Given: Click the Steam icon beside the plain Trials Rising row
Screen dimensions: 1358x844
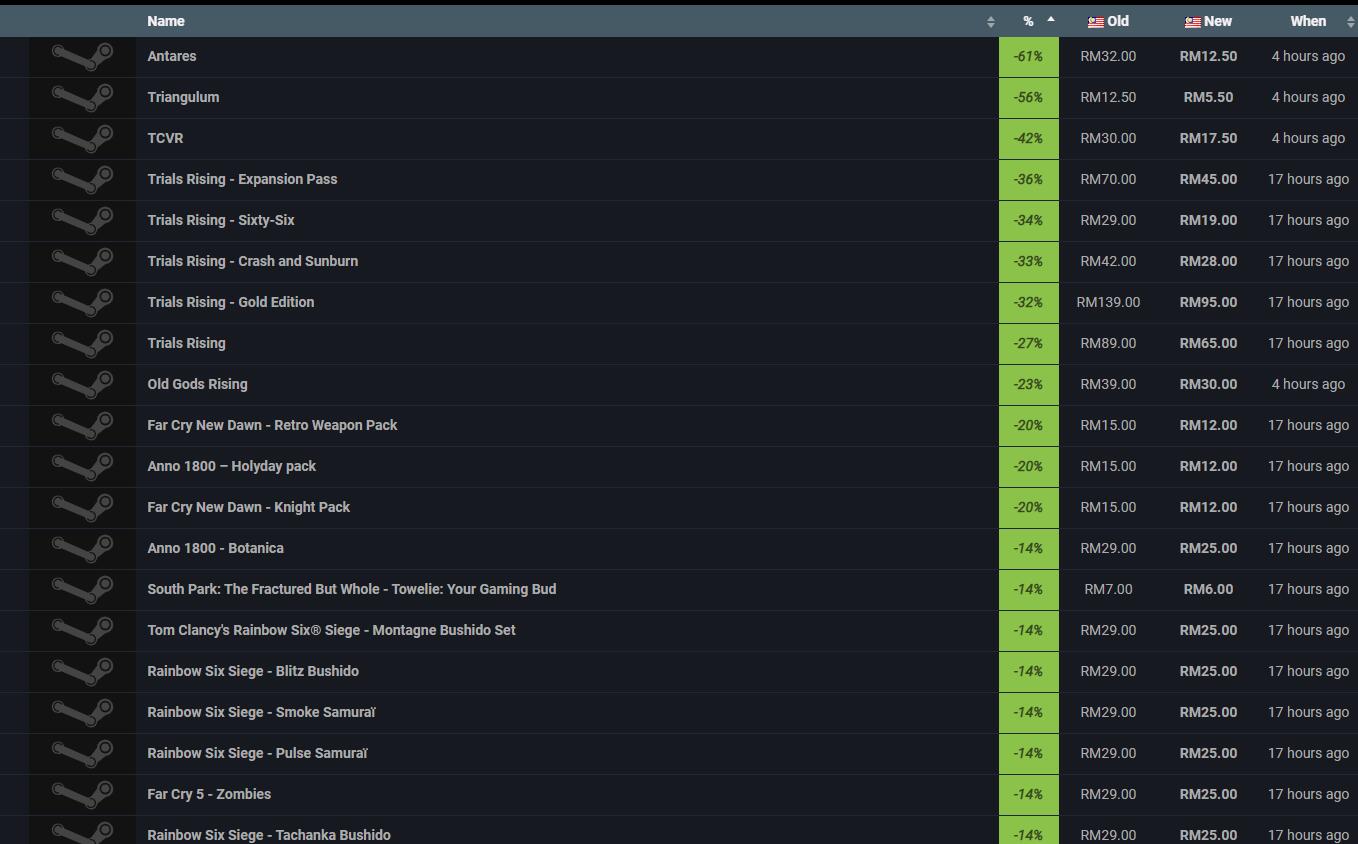Looking at the screenshot, I should [82, 344].
